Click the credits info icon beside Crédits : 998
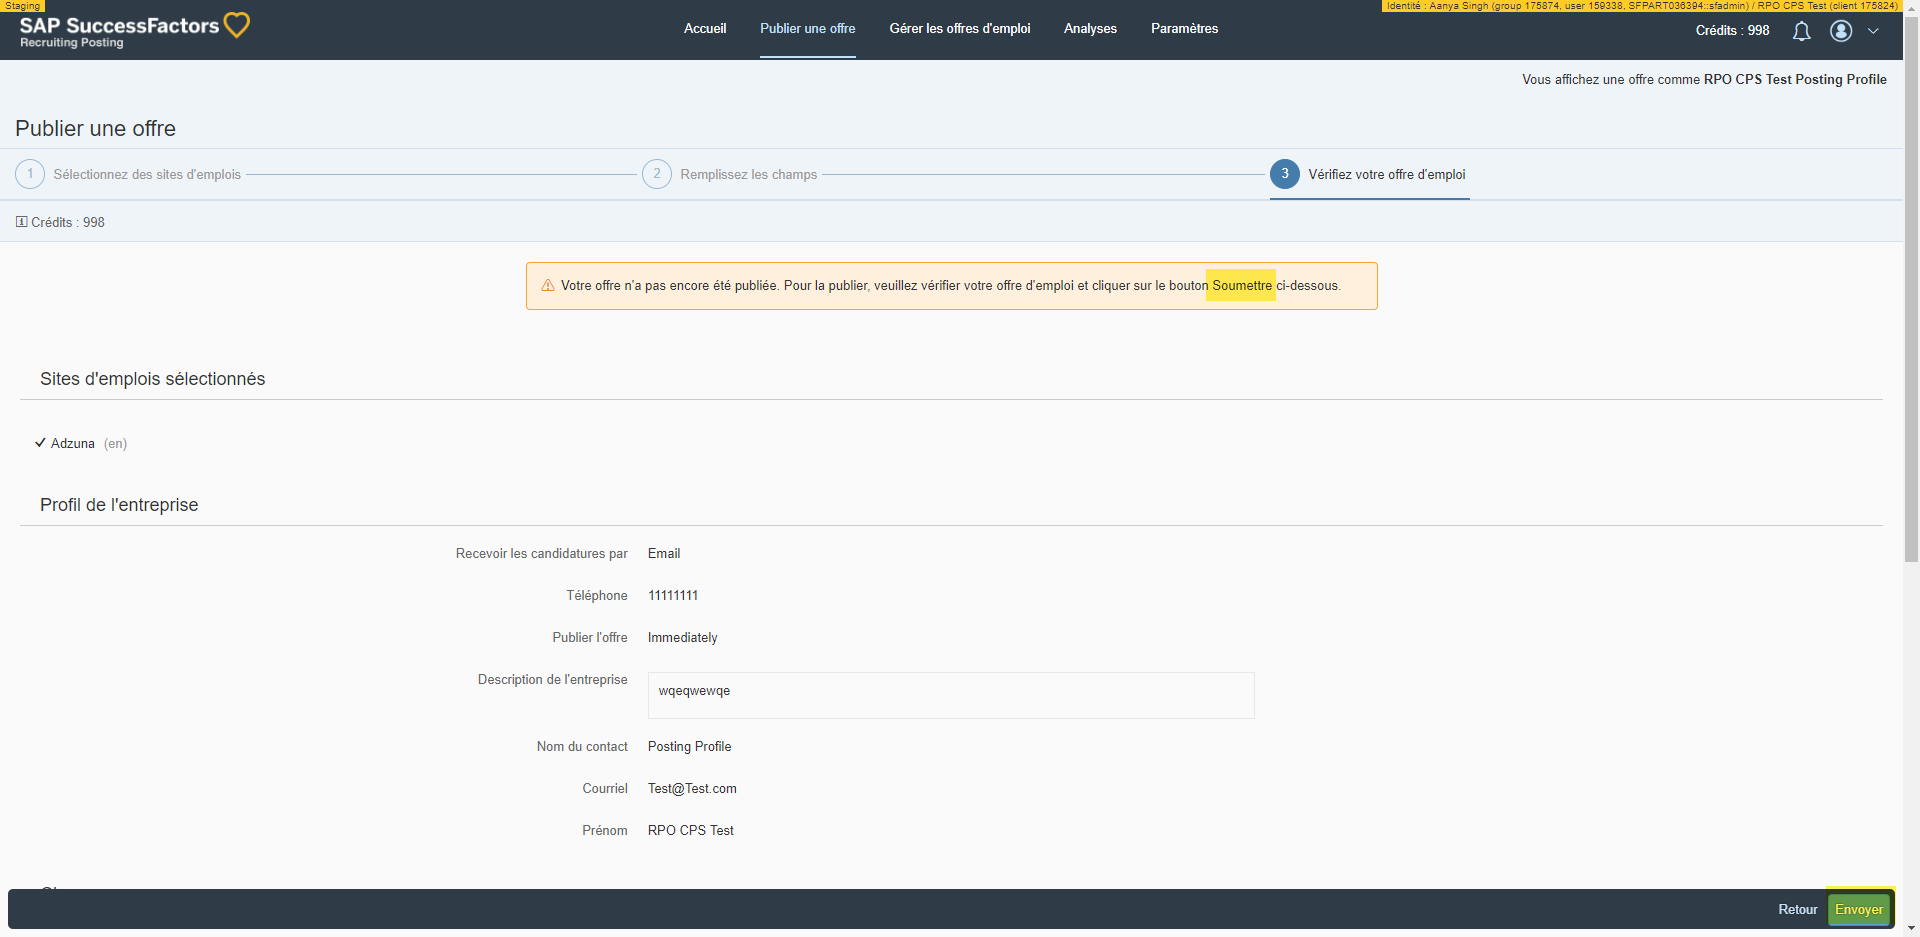 21,222
